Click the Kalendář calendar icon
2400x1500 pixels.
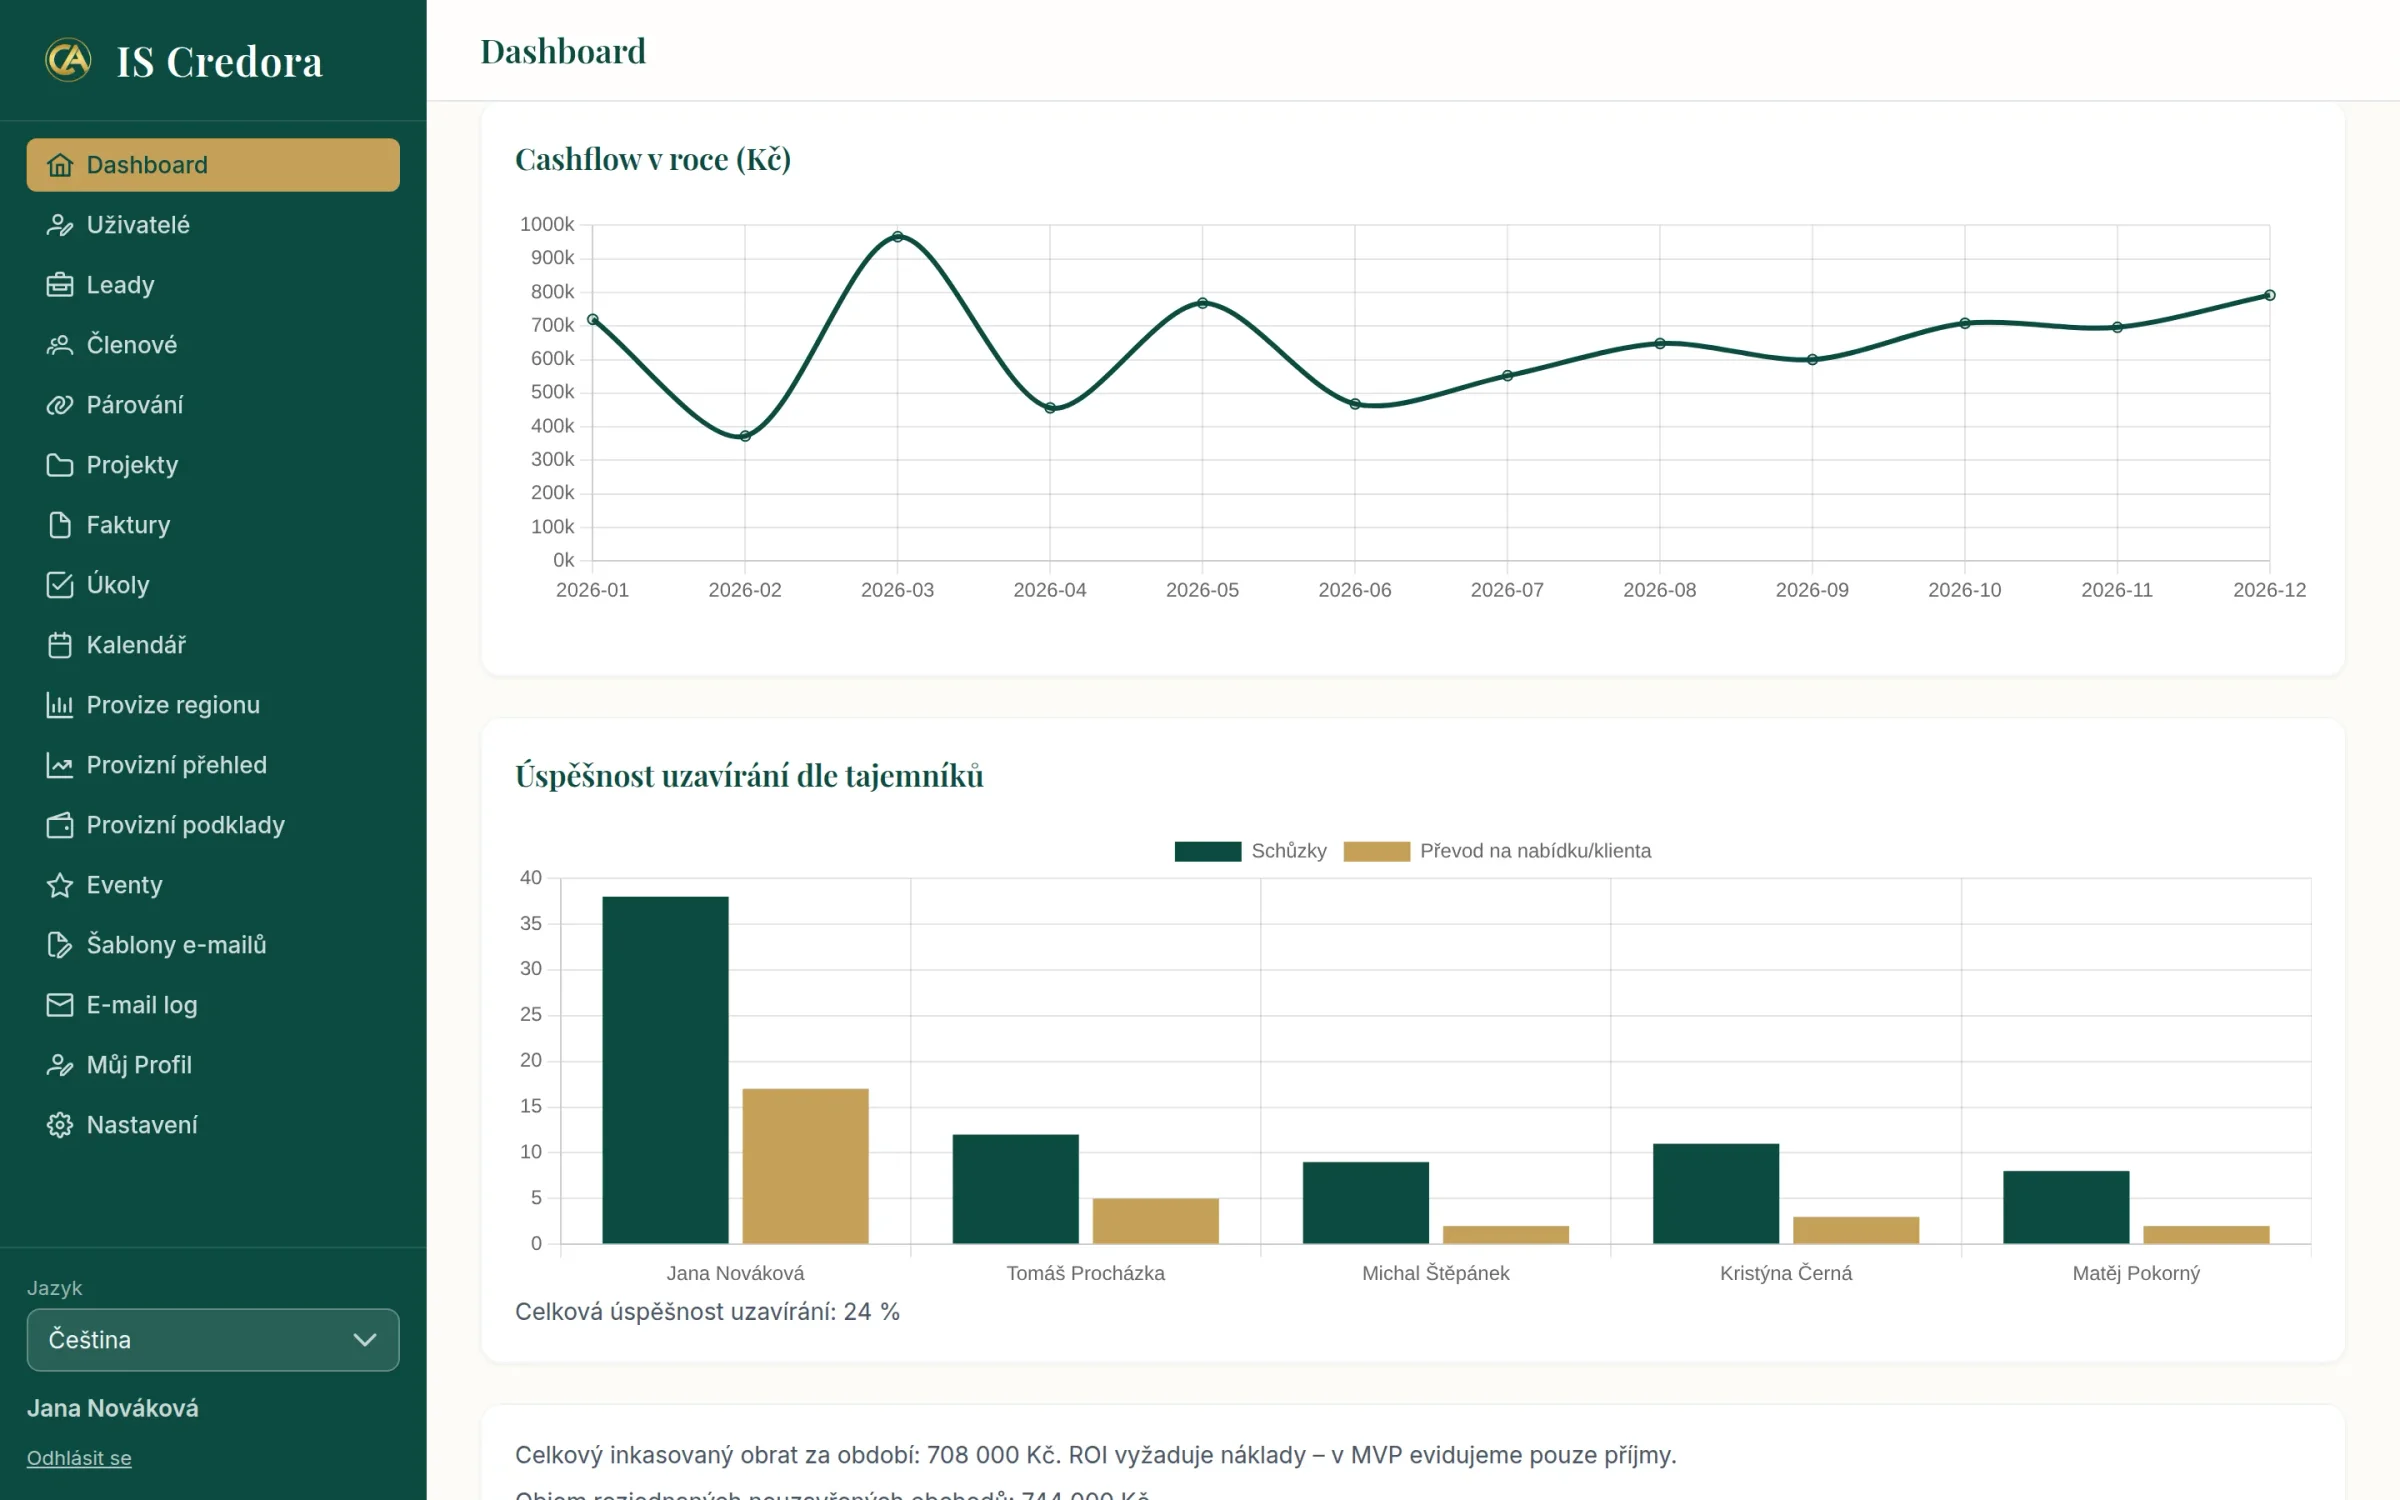click(60, 645)
